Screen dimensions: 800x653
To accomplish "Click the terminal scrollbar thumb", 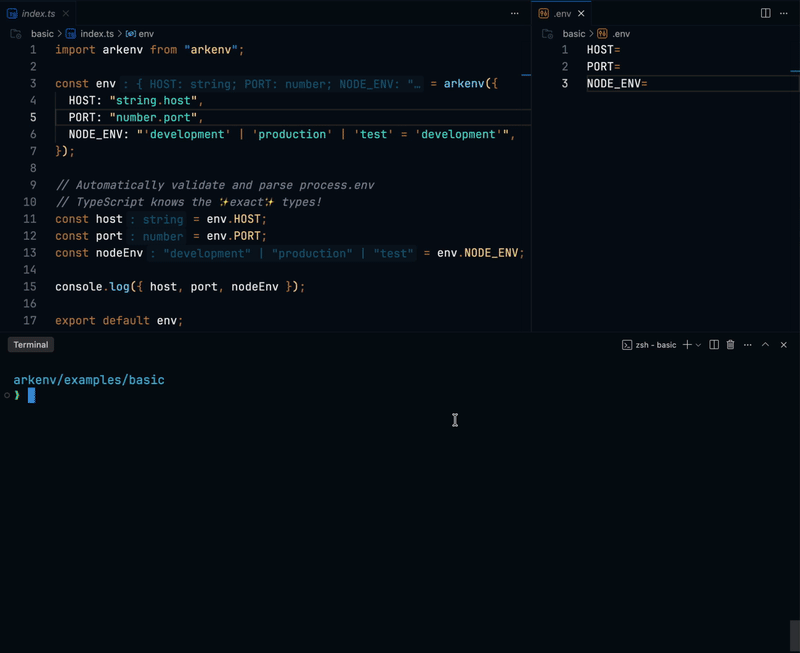I will [794, 635].
